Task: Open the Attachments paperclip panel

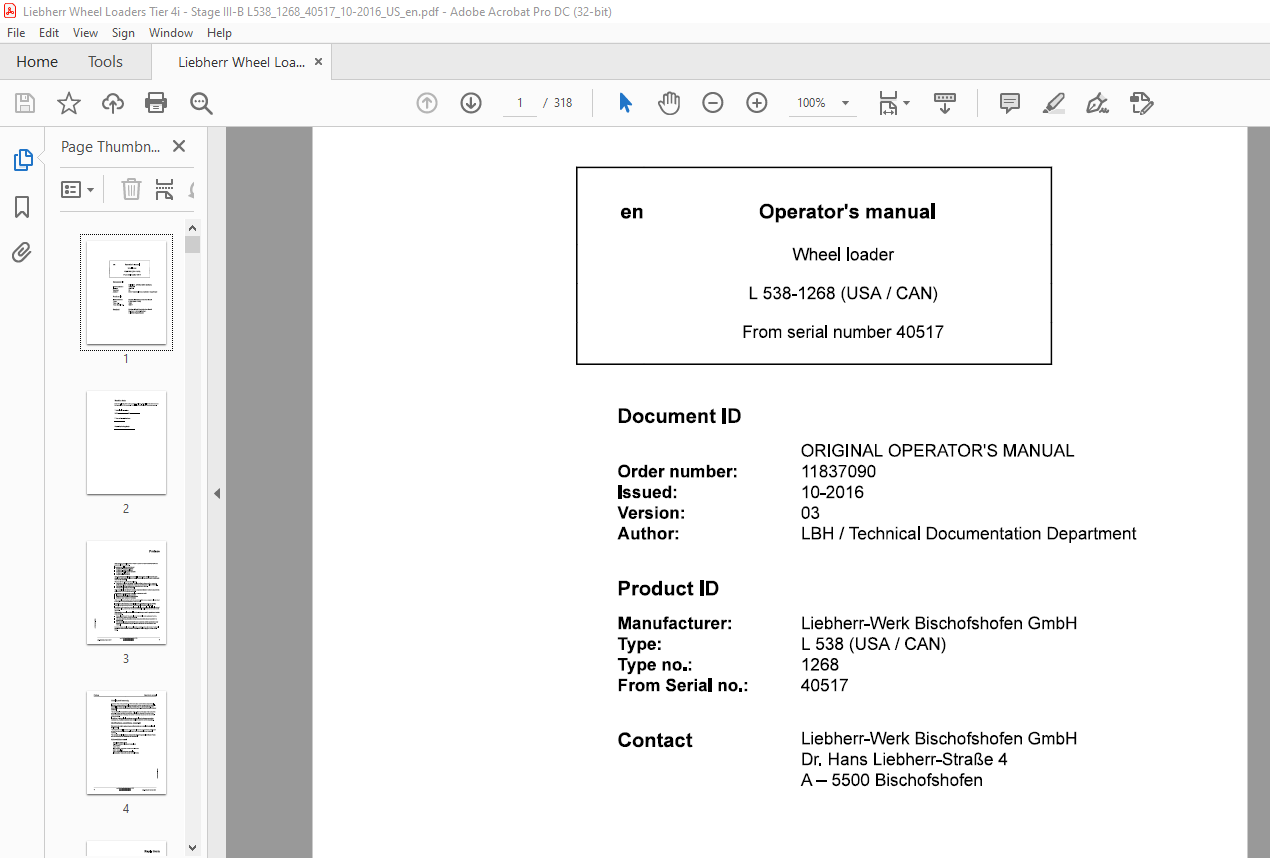Action: (22, 253)
